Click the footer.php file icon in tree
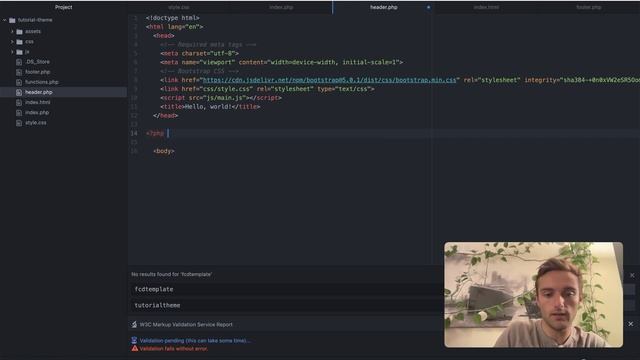 [19, 72]
